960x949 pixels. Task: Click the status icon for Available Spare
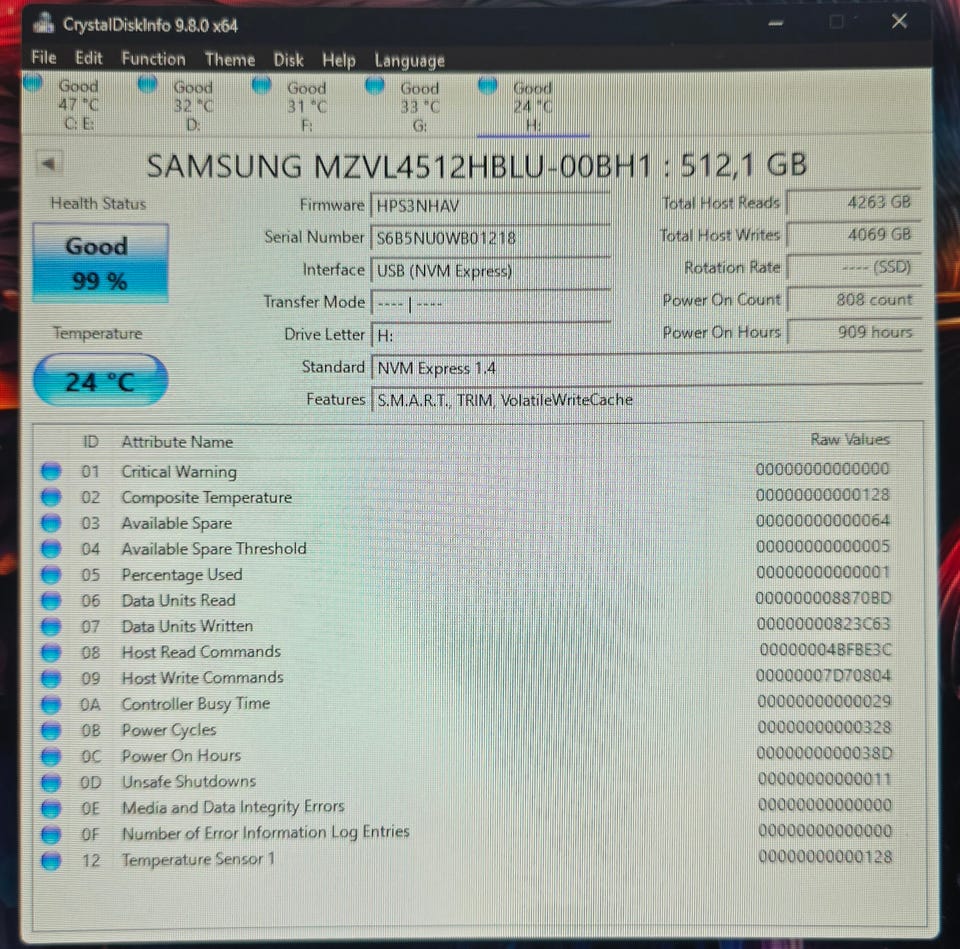(51, 522)
